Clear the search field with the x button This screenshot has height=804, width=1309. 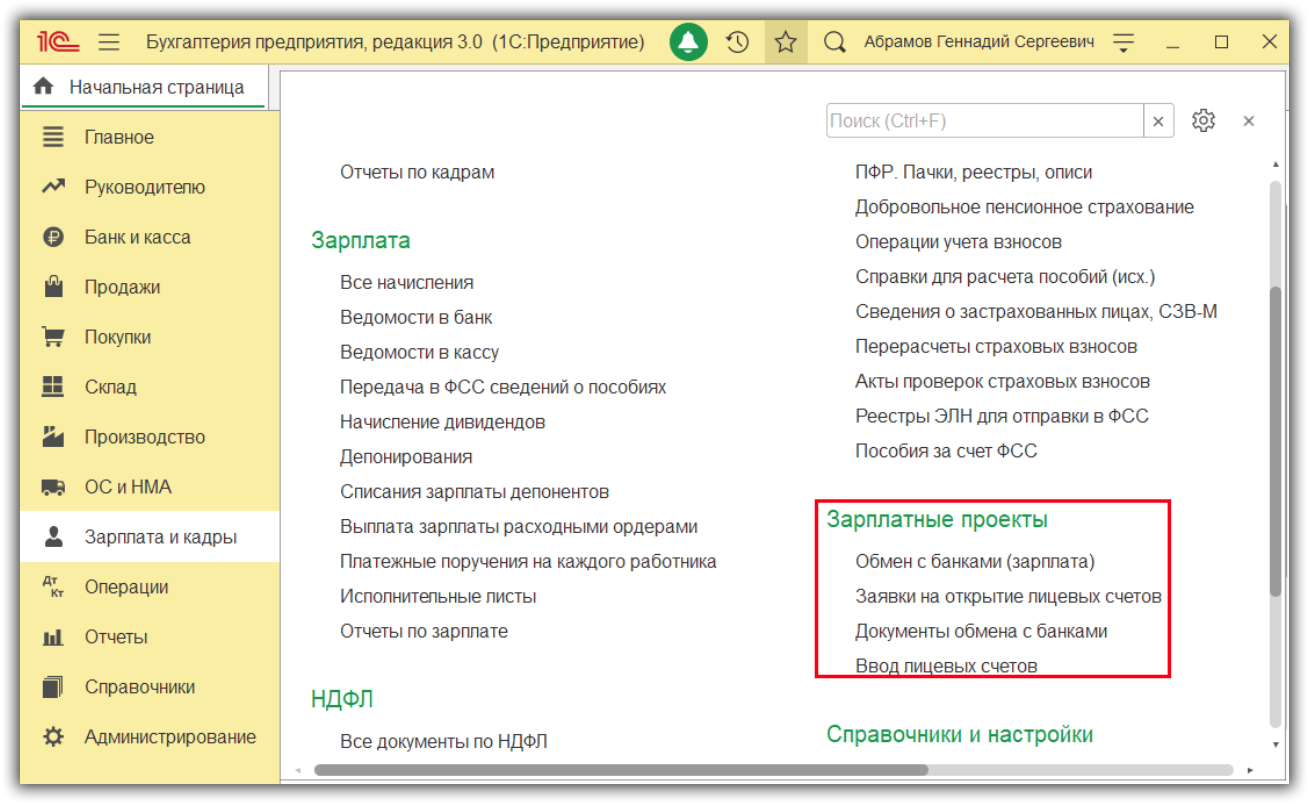pos(1158,121)
